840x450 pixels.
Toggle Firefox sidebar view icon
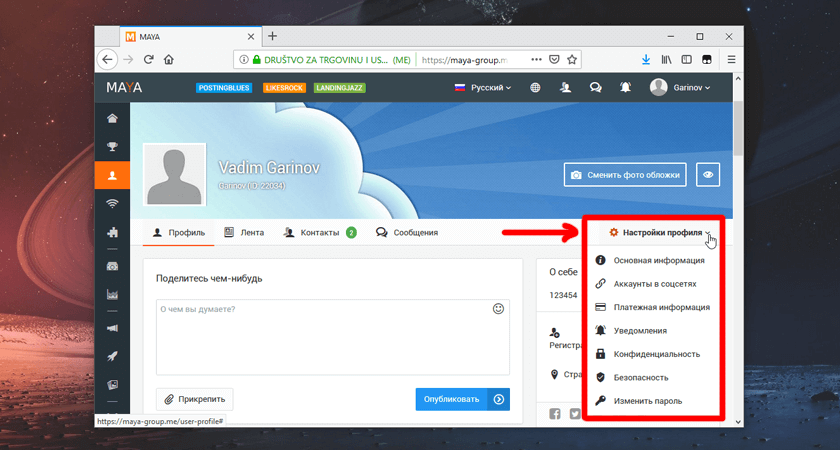pos(686,59)
